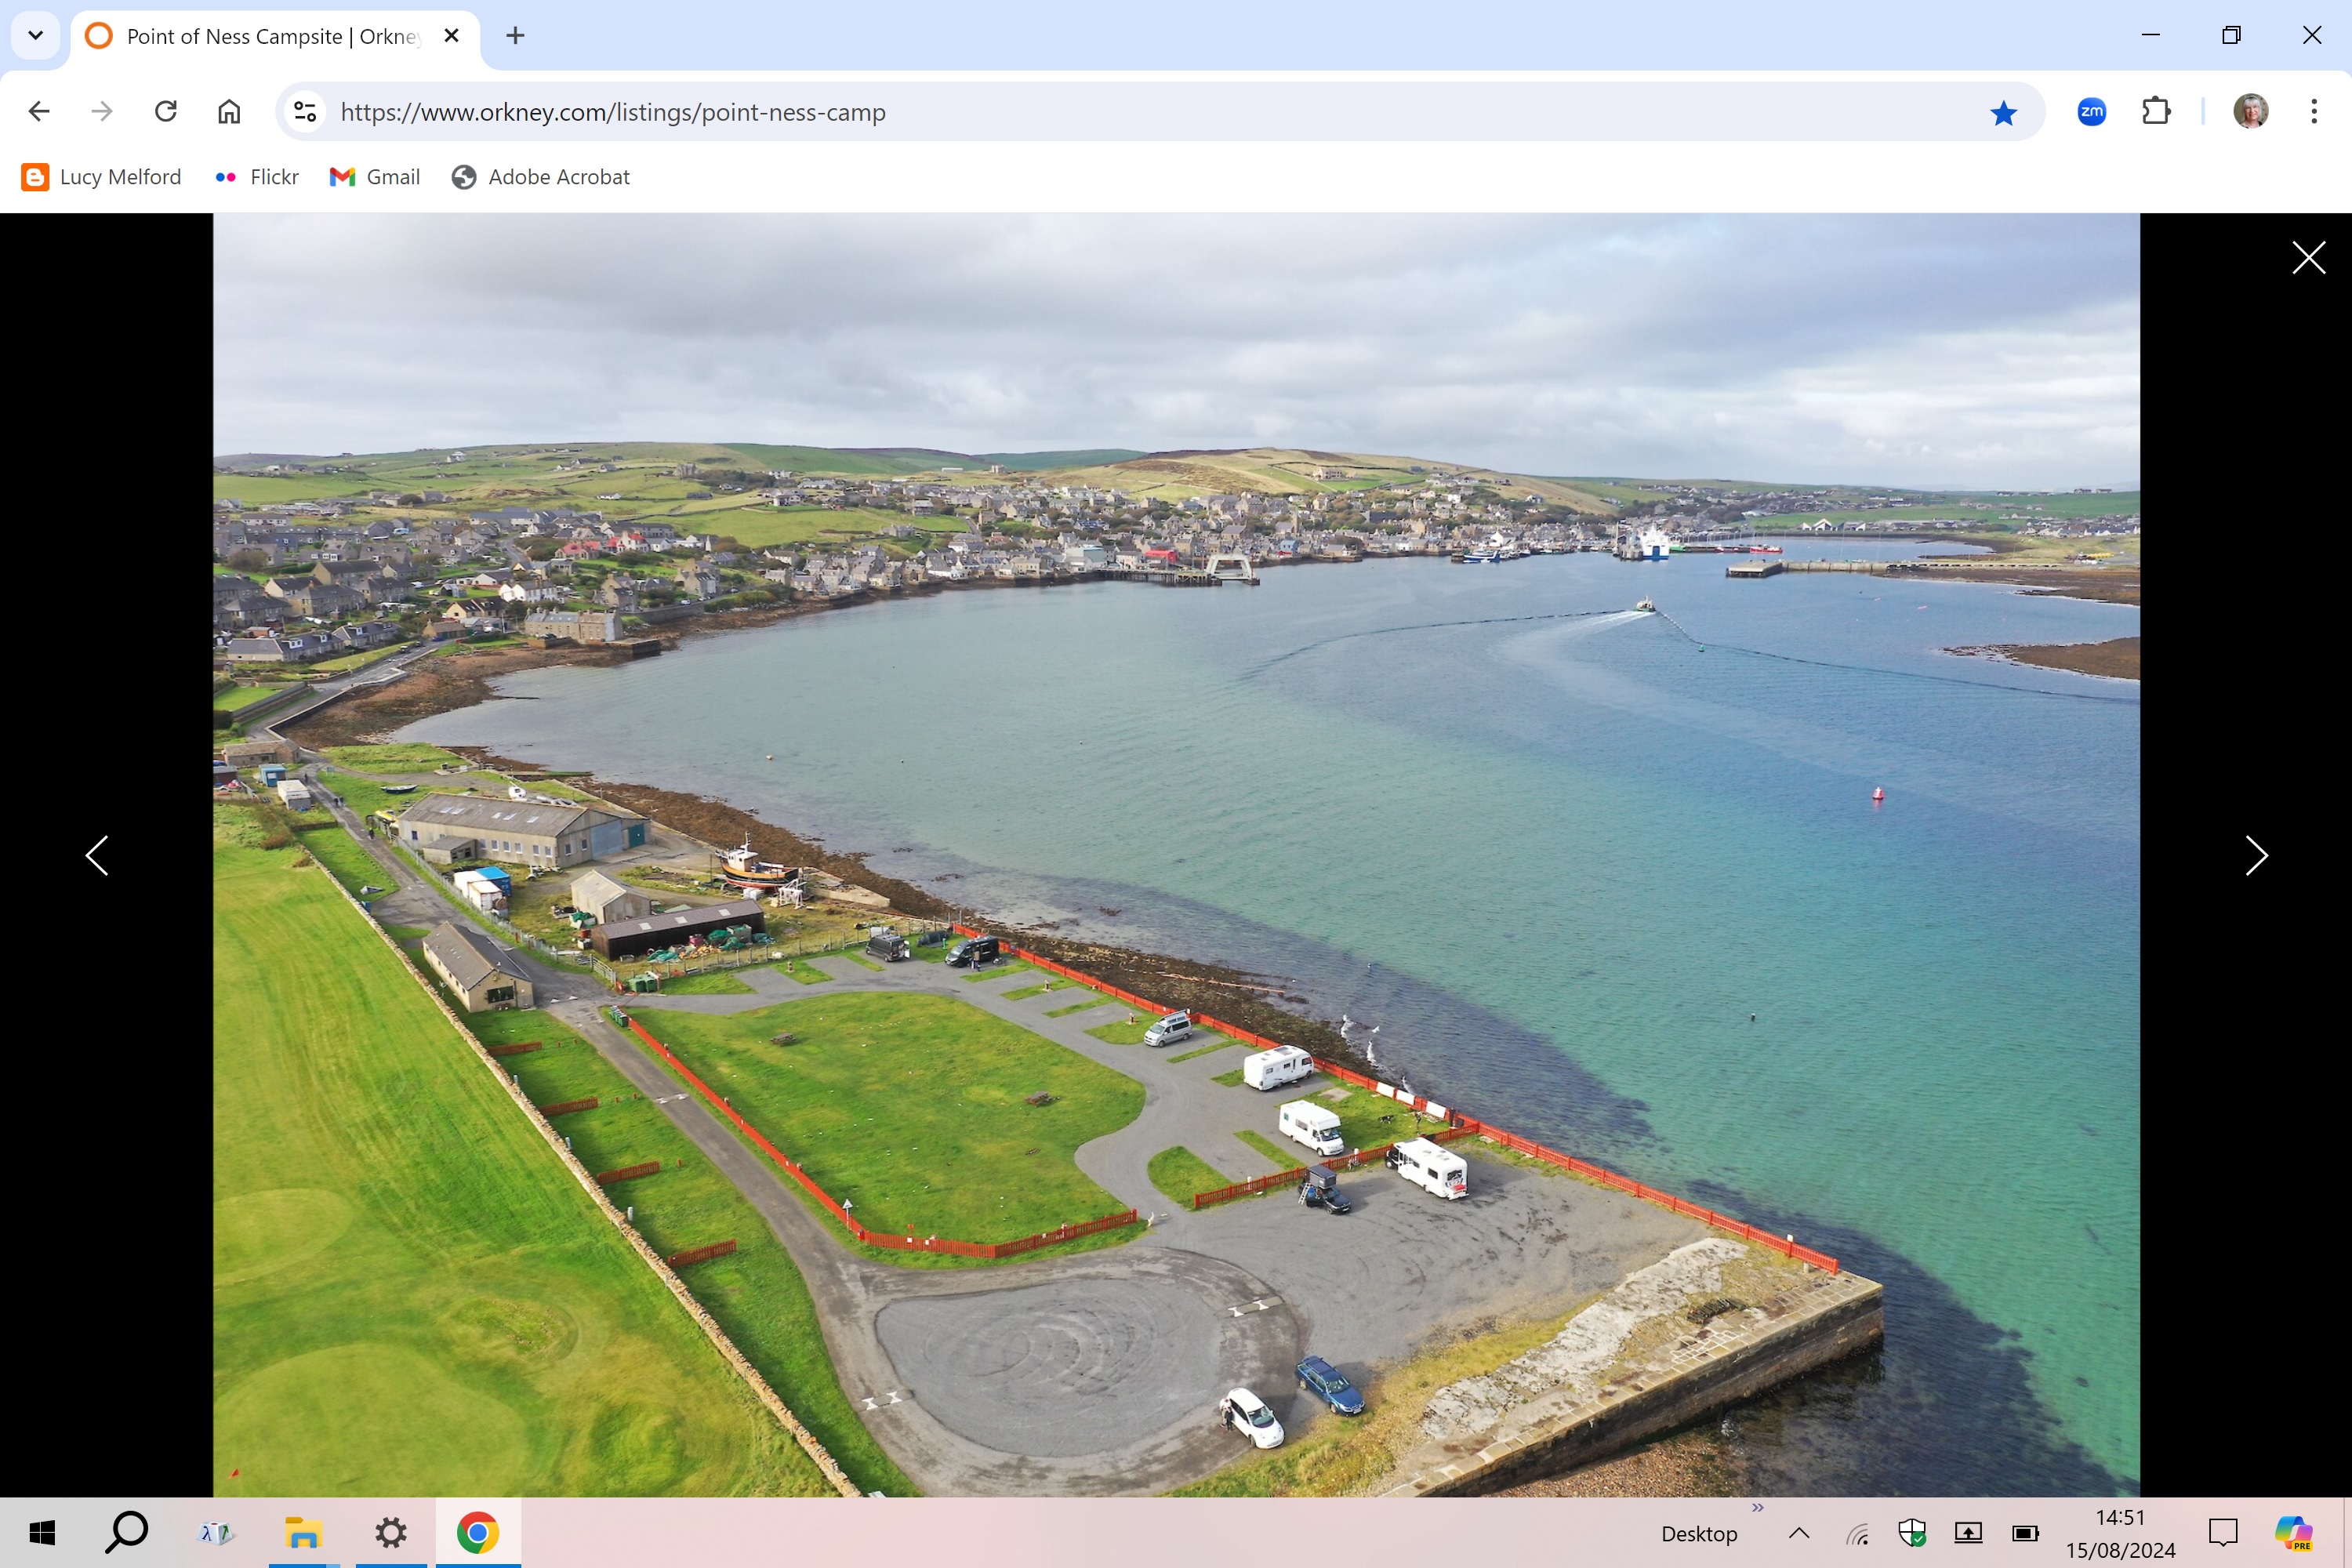
Task: Open the Flickr bookmark
Action: click(257, 177)
